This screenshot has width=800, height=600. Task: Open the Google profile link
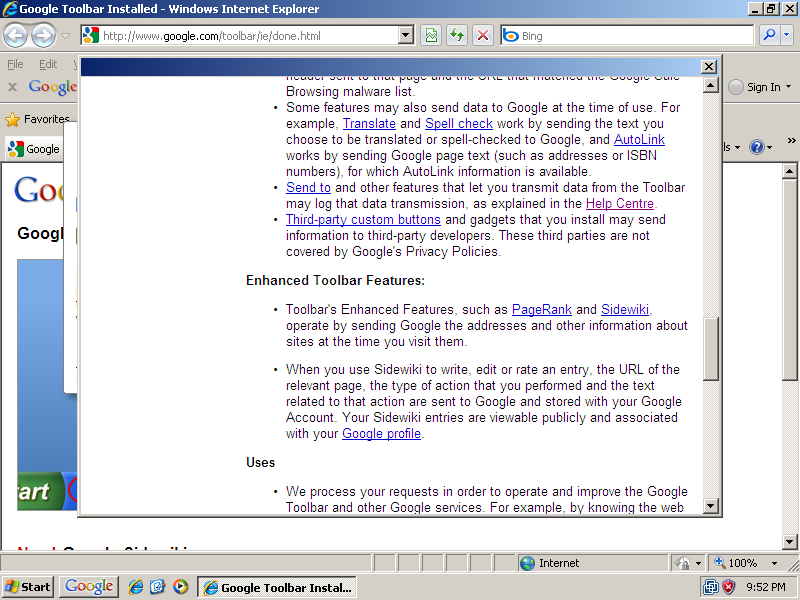381,434
